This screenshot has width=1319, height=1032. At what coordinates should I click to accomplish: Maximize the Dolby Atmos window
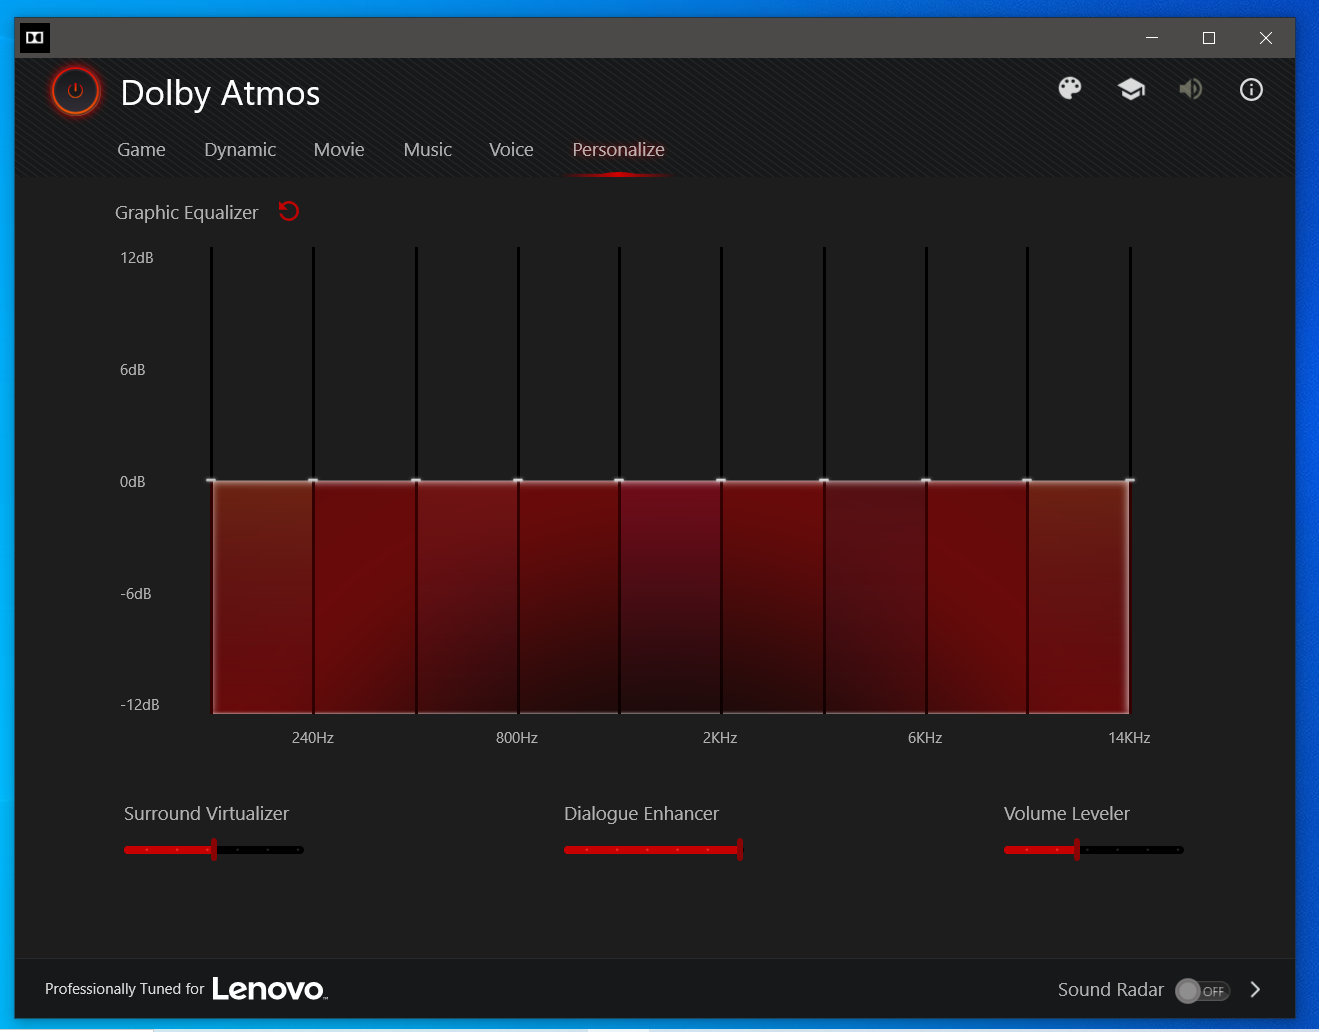[1209, 38]
